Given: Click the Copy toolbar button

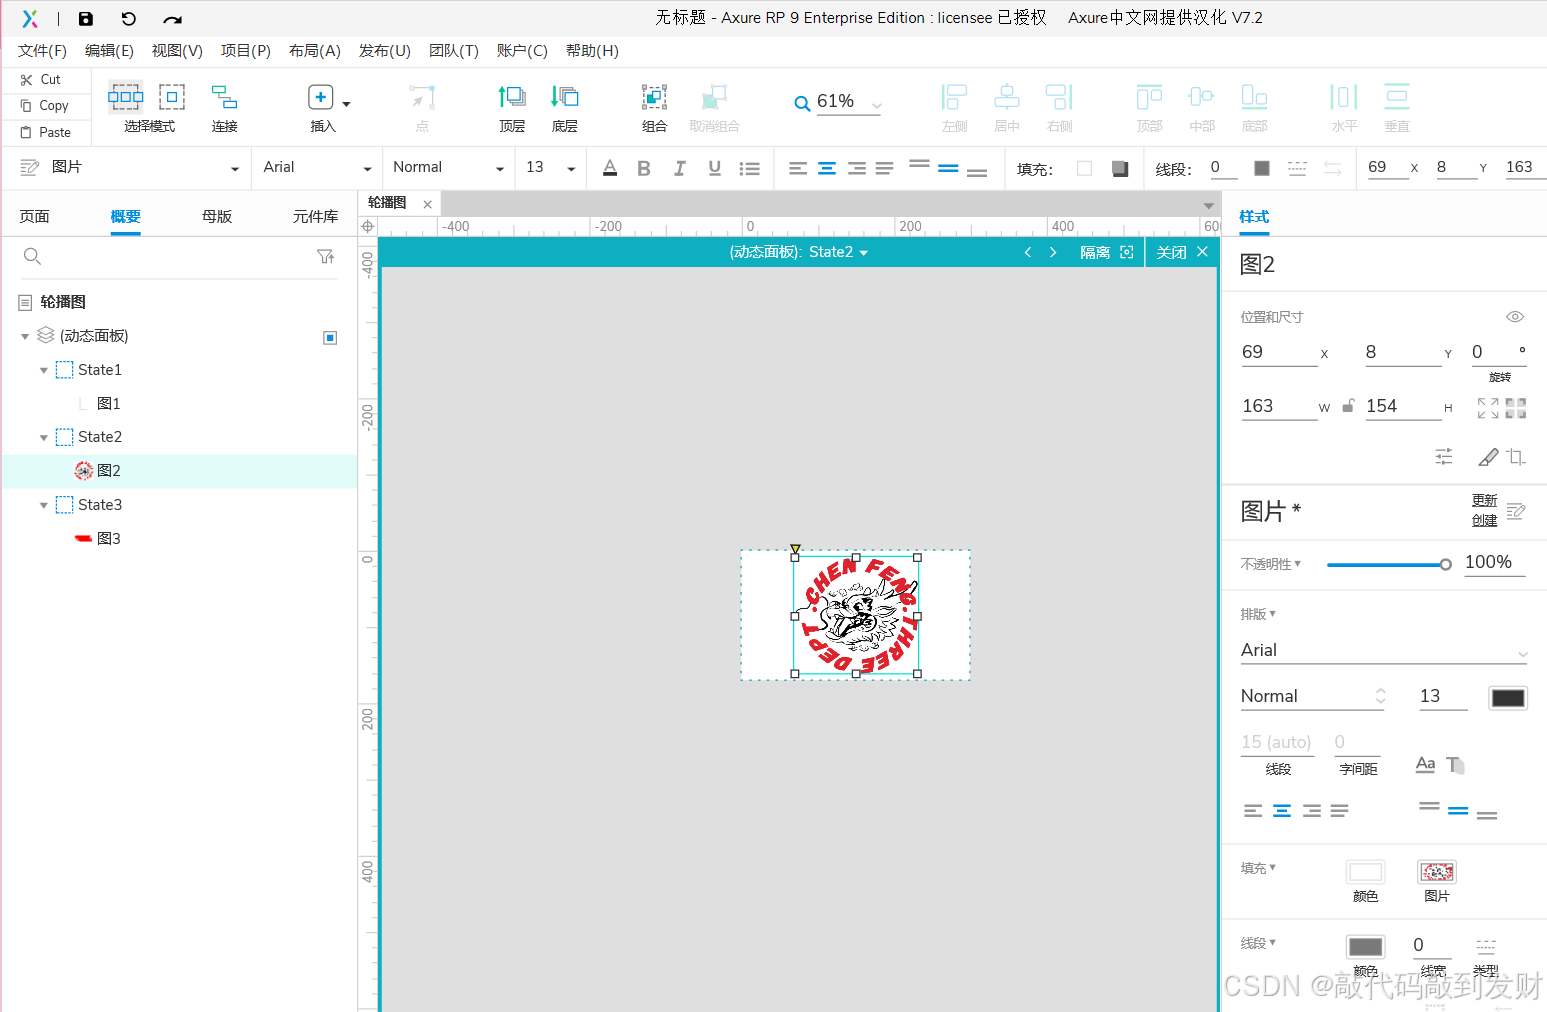Looking at the screenshot, I should 45,105.
